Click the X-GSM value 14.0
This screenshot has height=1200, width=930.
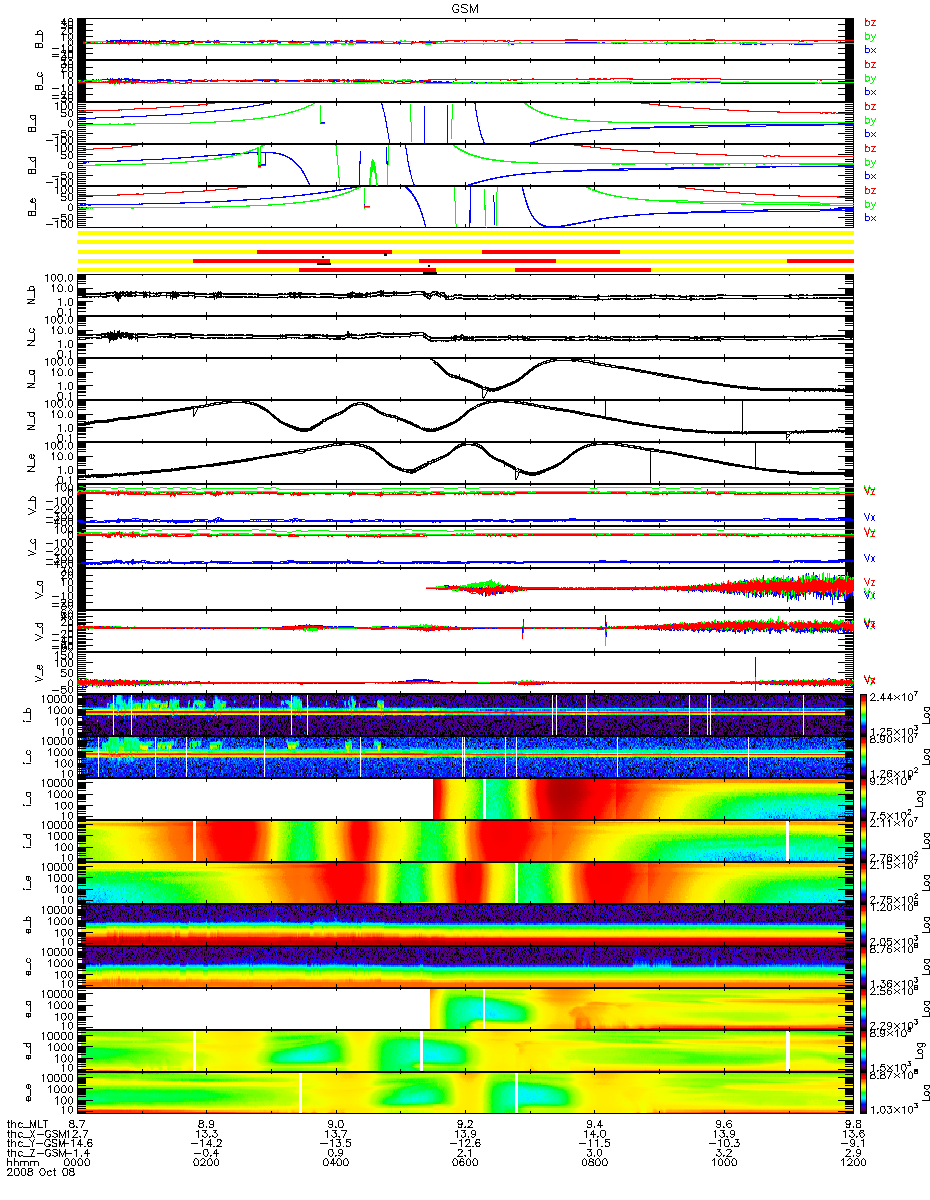595,1134
